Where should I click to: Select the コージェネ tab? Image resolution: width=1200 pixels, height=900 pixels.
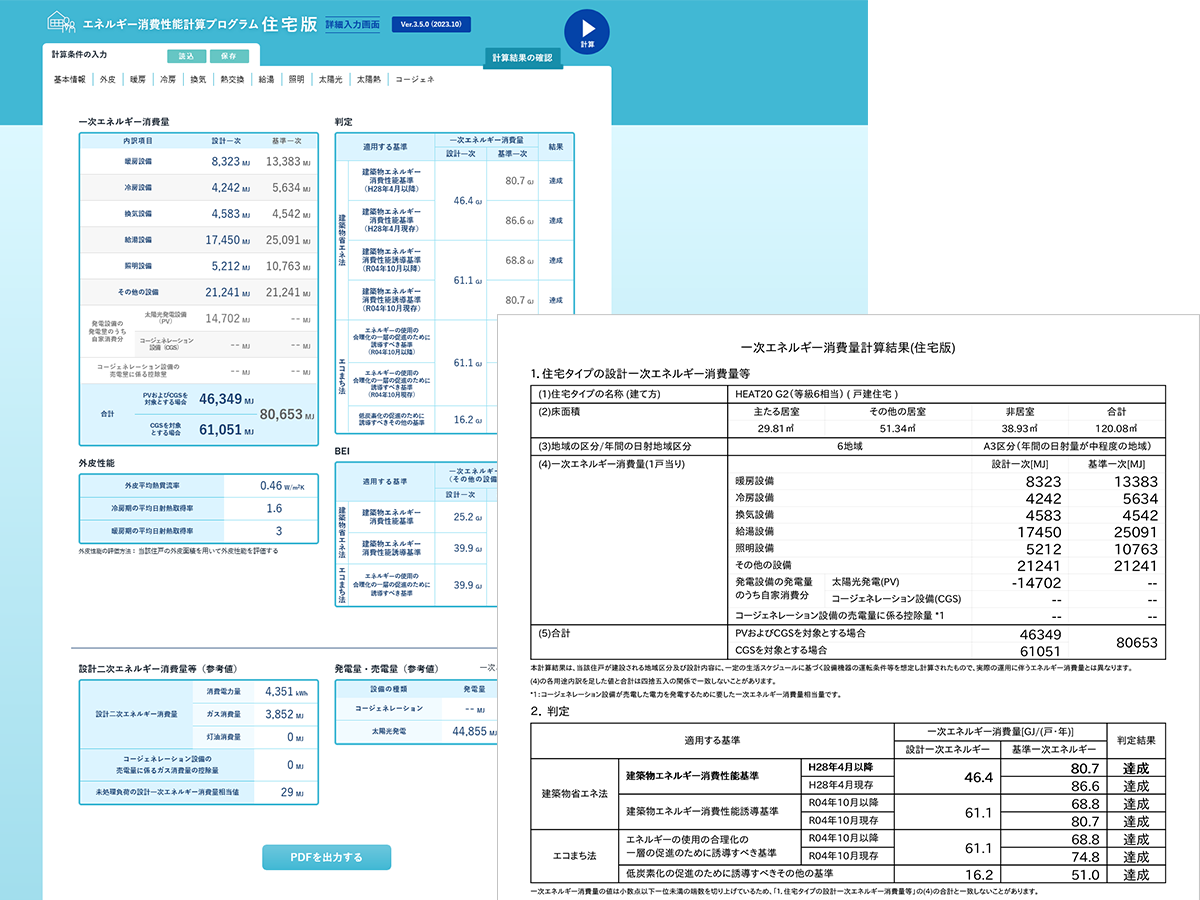click(x=415, y=79)
